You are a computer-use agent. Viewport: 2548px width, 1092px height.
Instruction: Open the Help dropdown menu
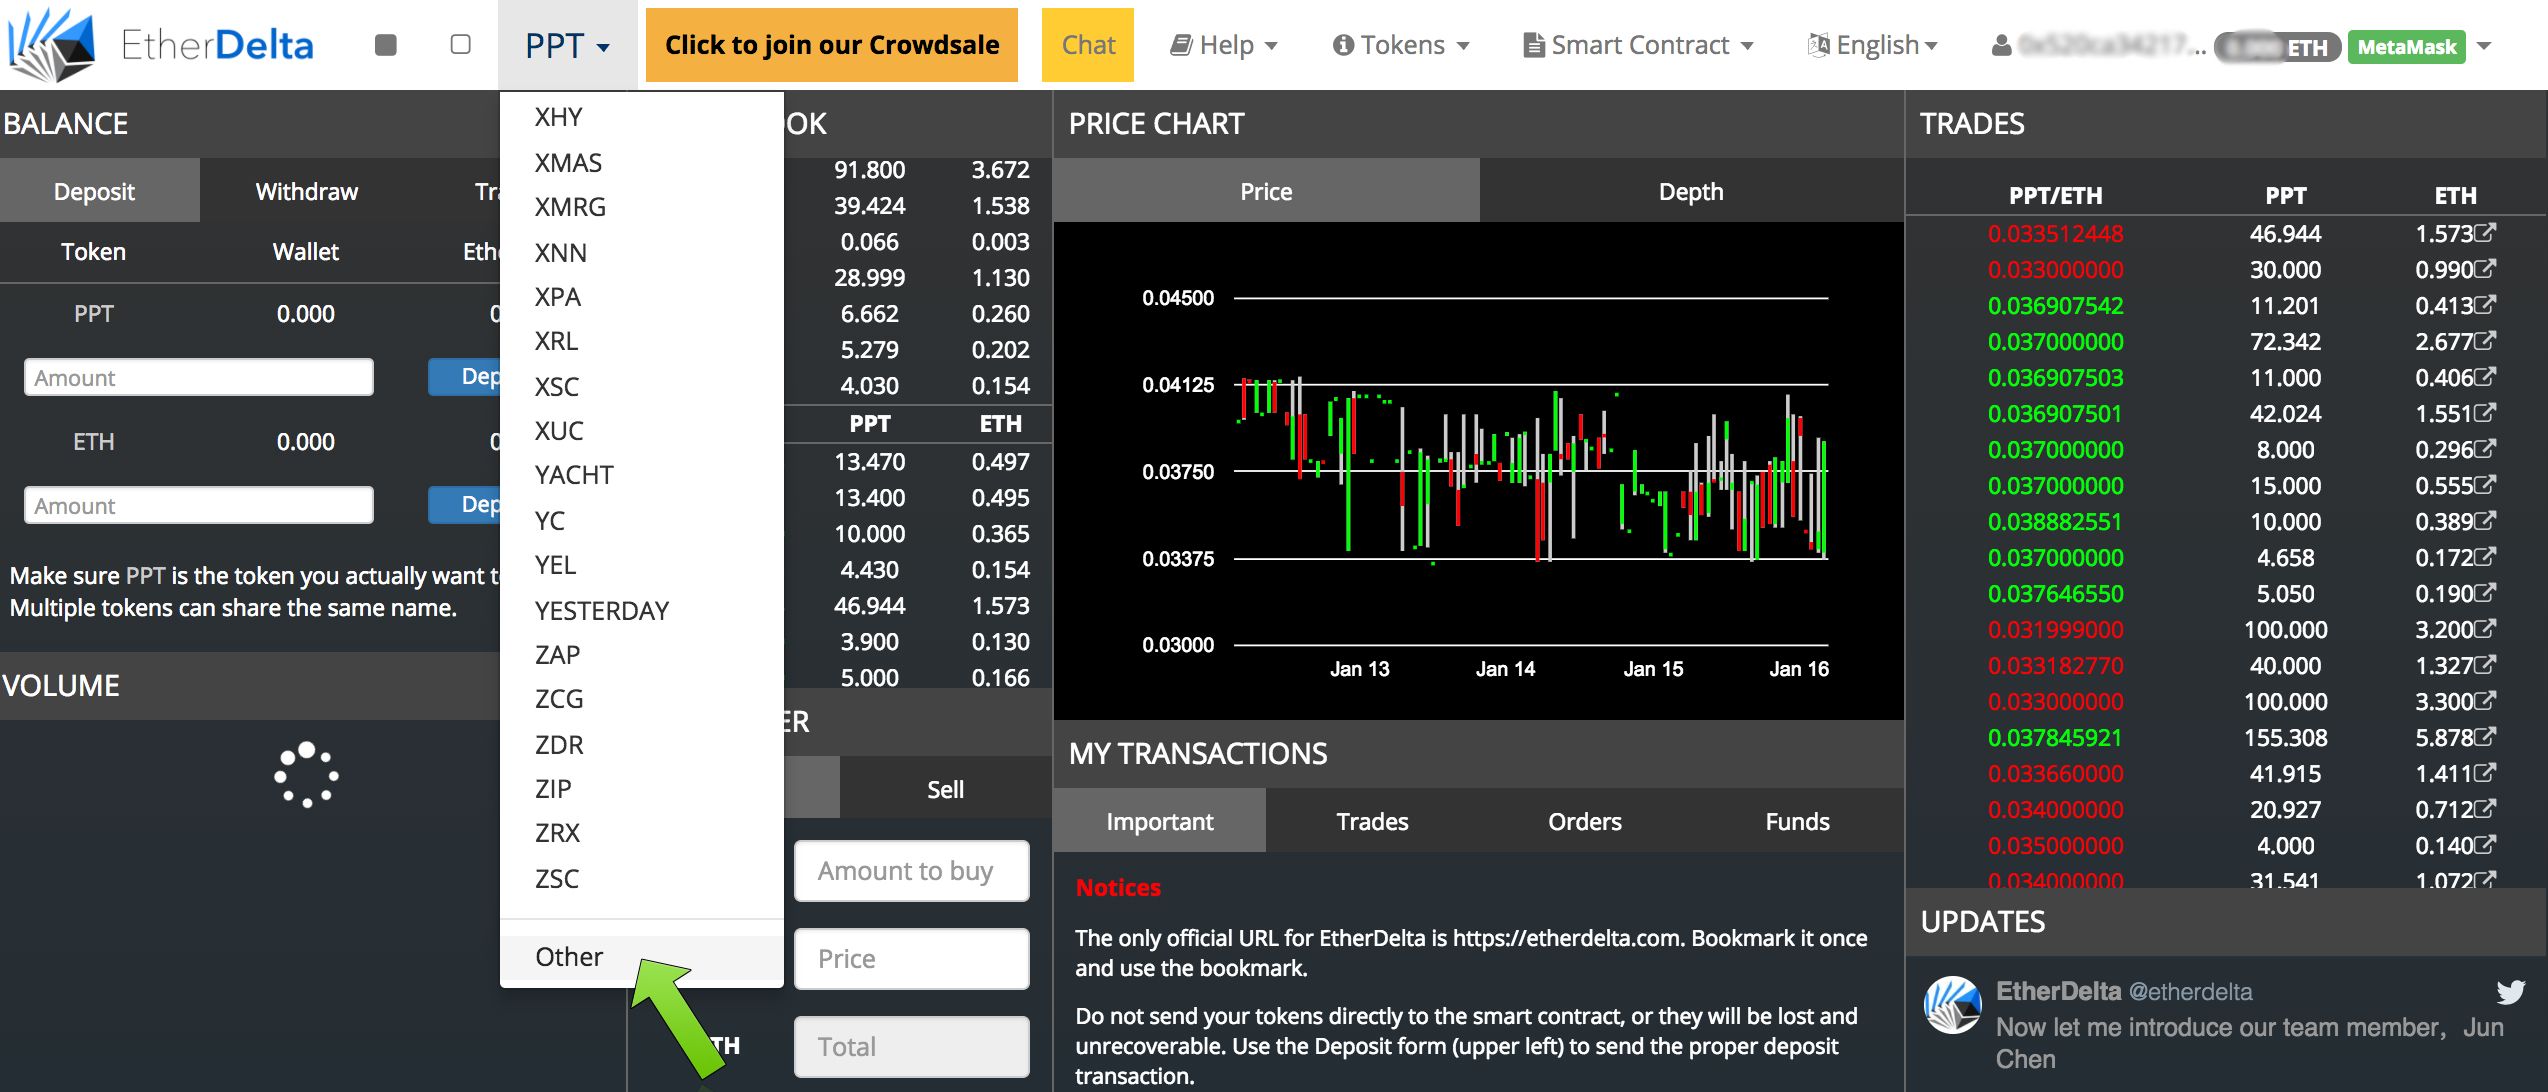pyautogui.click(x=1224, y=45)
